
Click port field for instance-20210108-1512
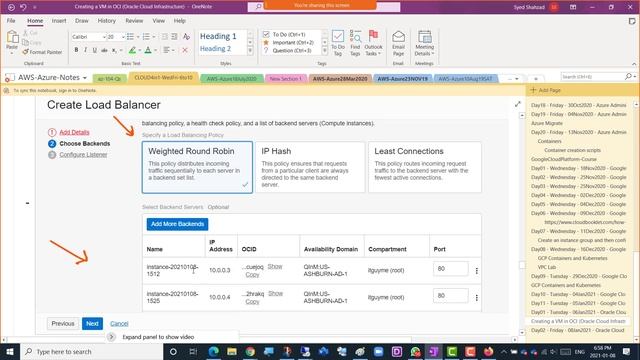pyautogui.click(x=451, y=269)
